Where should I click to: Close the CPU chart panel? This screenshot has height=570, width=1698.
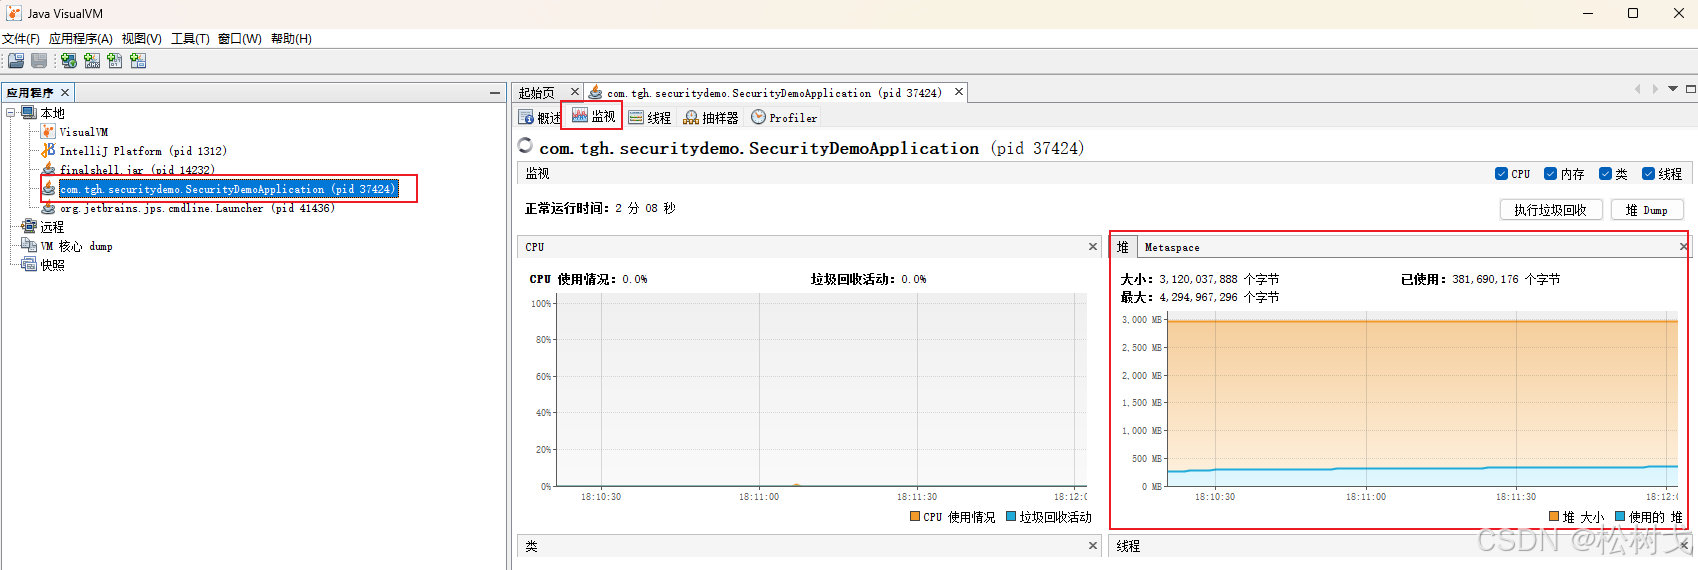click(1093, 247)
